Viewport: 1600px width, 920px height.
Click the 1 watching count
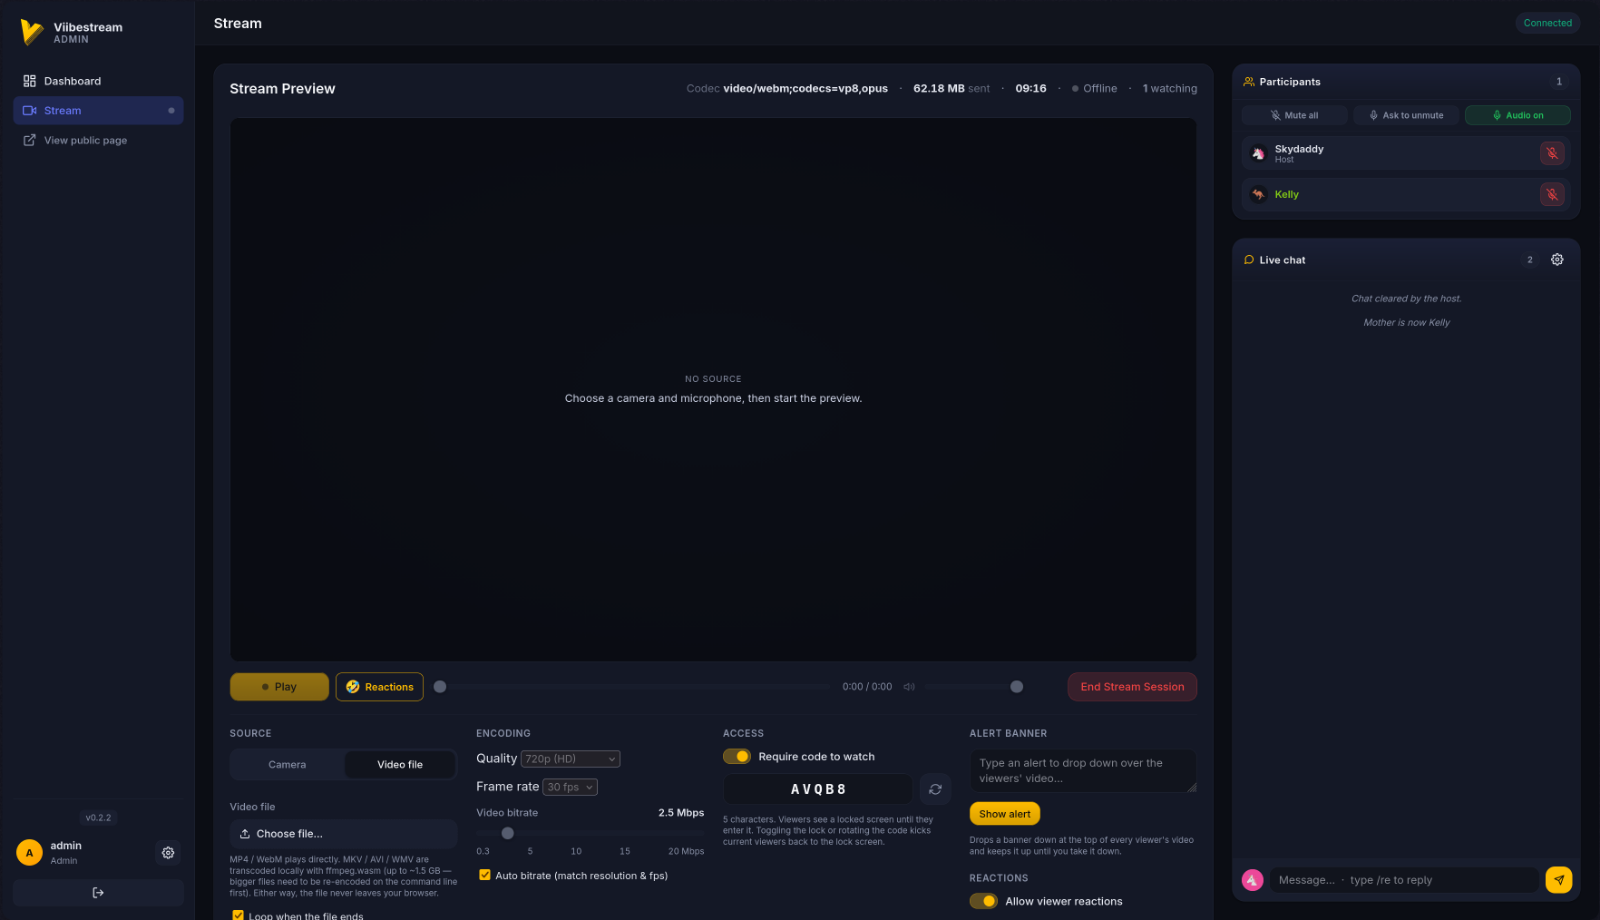pos(1169,89)
